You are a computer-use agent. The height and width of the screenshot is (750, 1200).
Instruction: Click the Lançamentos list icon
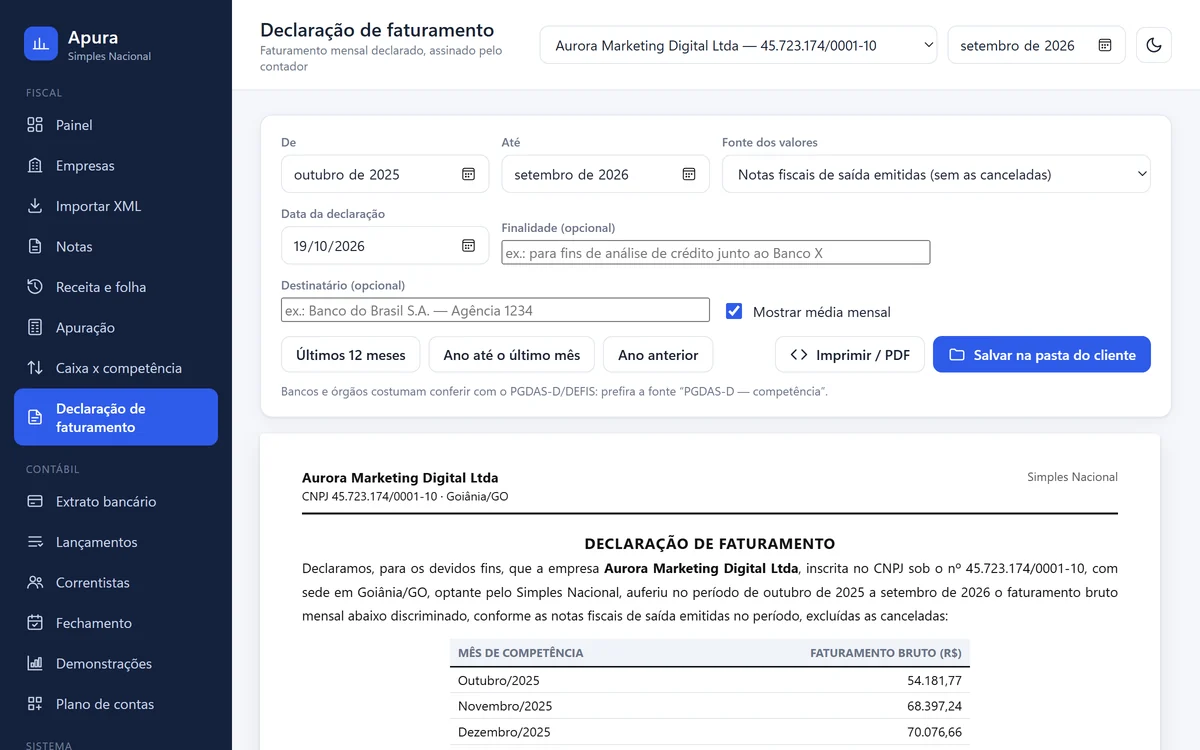coord(35,542)
